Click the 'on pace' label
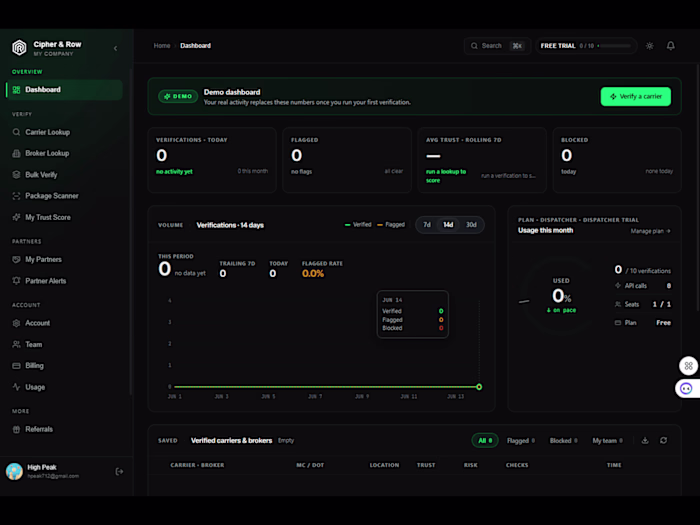The image size is (700, 525). pyautogui.click(x=562, y=310)
